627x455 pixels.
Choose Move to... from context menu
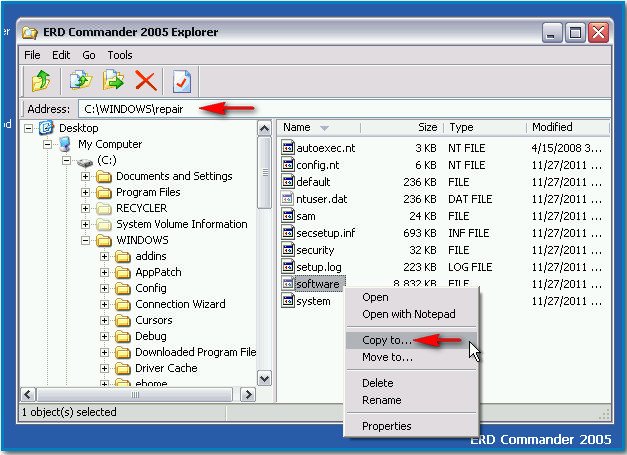click(411, 357)
